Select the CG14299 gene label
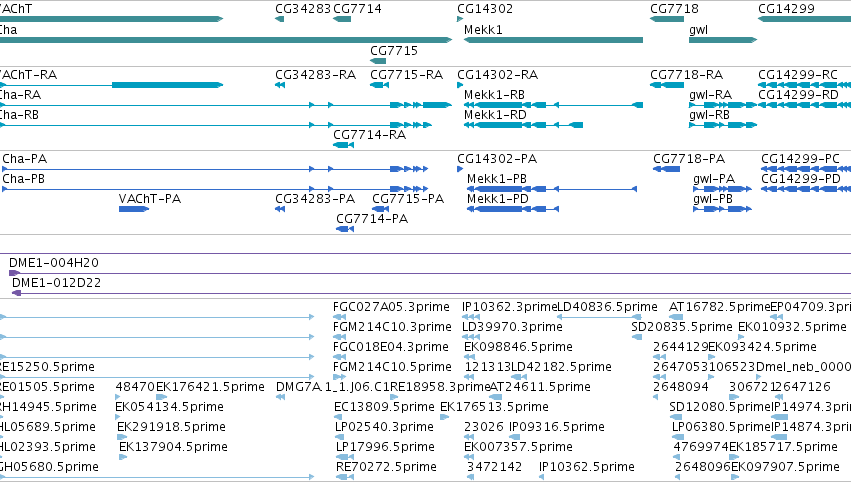Image resolution: width=851 pixels, height=482 pixels. (x=786, y=9)
